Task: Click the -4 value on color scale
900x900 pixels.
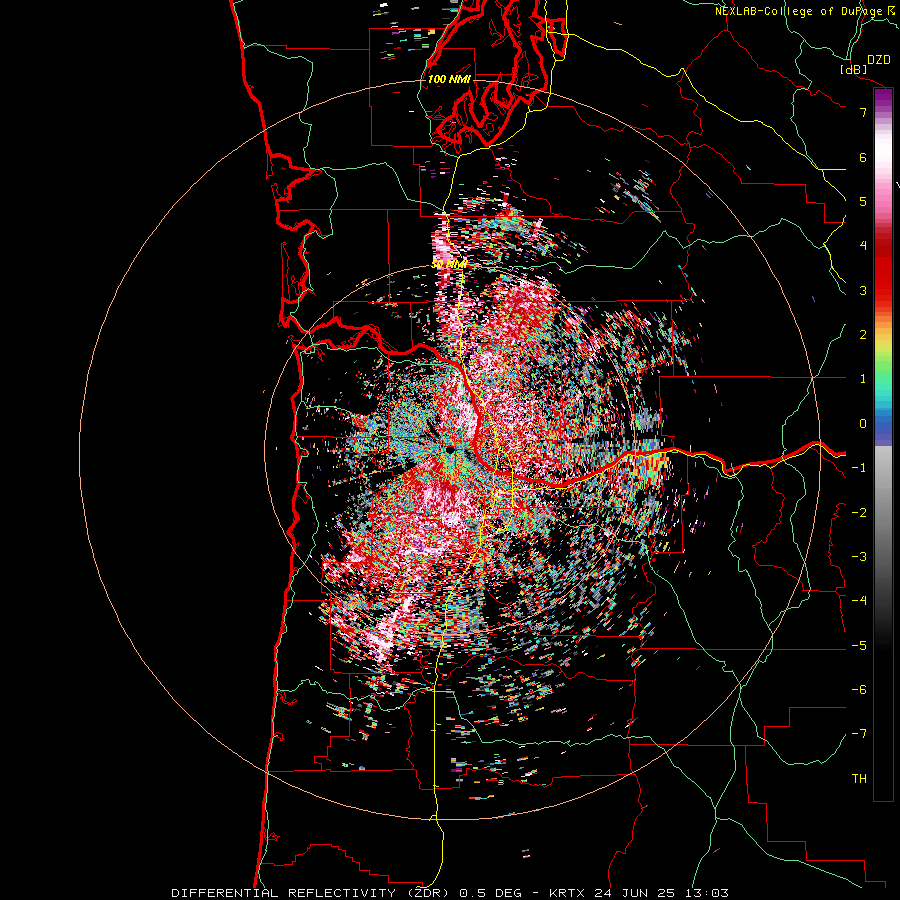Action: 859,601
